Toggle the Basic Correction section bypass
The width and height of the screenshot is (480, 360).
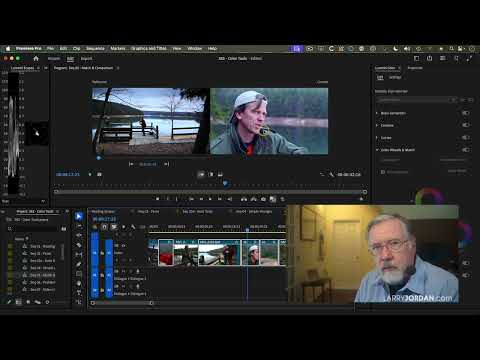466,113
